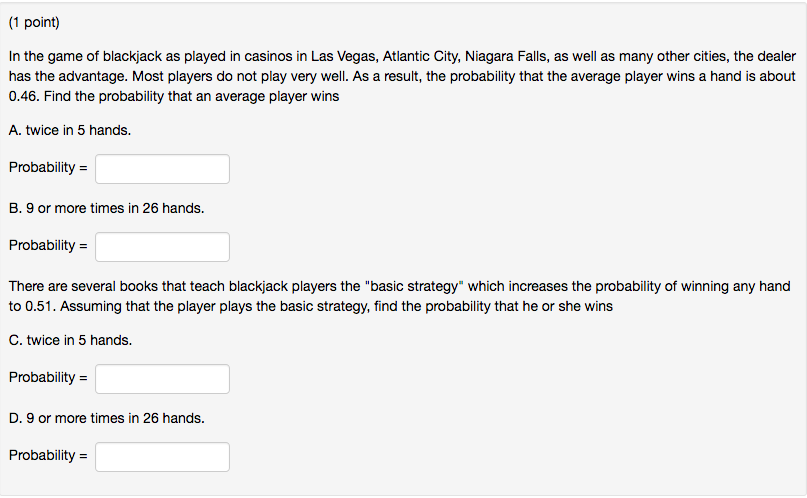Screen dimensions: 807x498
Task: Click the "(1 point)" label
Action: click(x=34, y=23)
